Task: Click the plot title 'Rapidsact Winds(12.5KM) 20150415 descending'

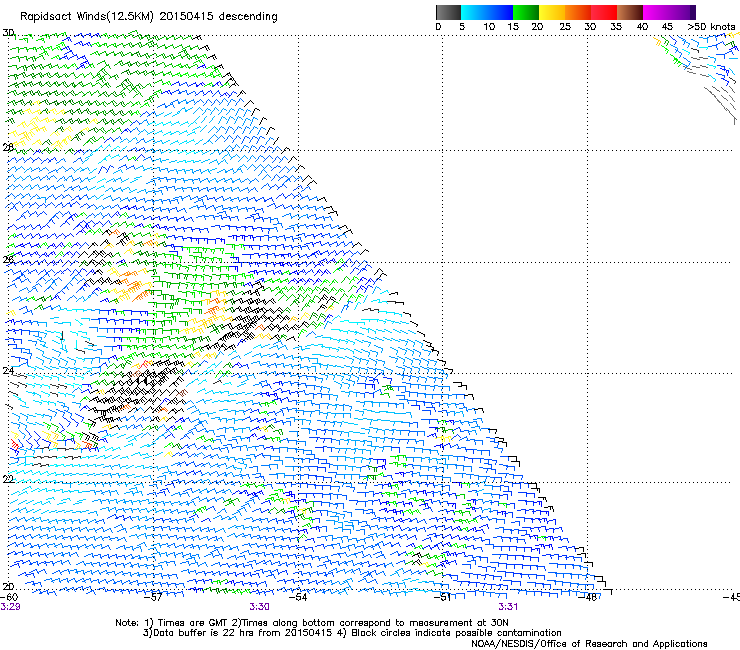Action: [149, 17]
